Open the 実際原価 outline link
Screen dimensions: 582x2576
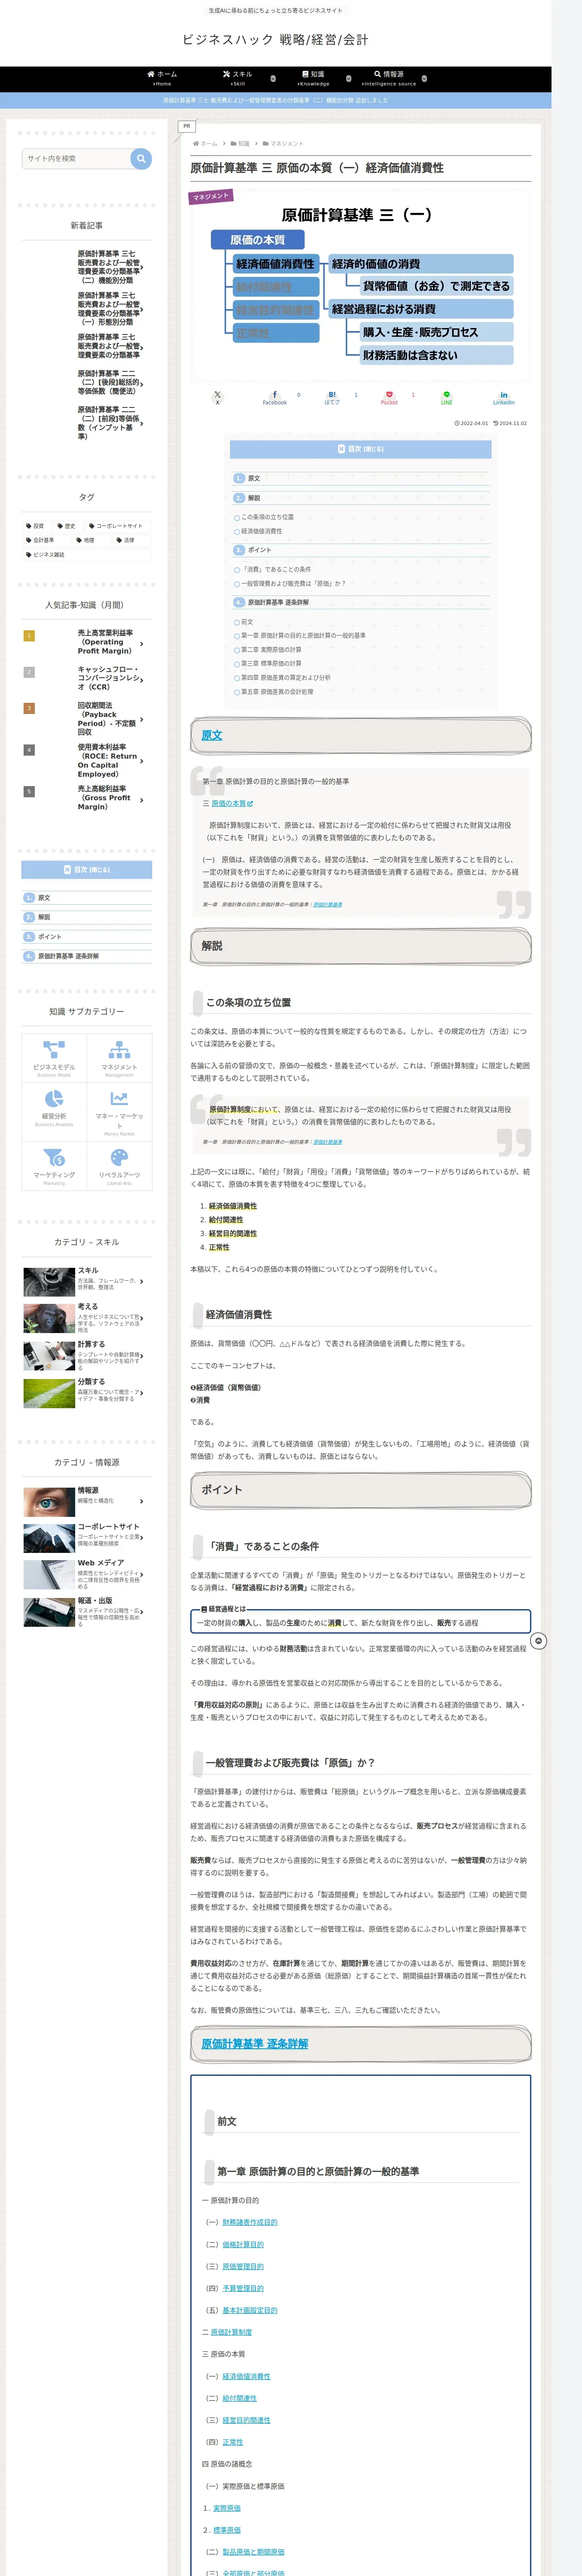(x=226, y=2508)
